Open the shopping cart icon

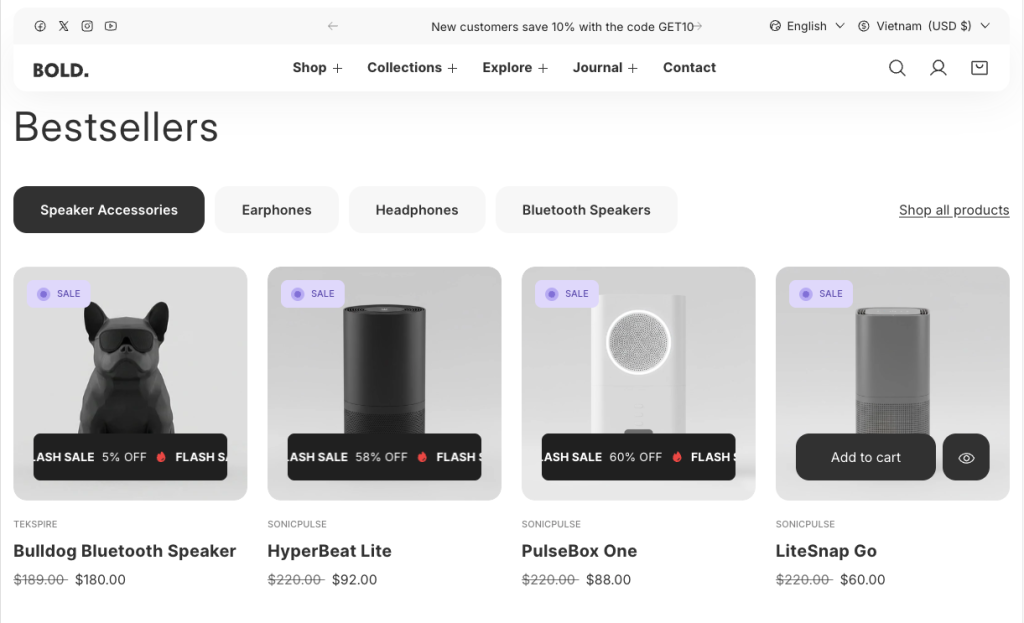979,68
